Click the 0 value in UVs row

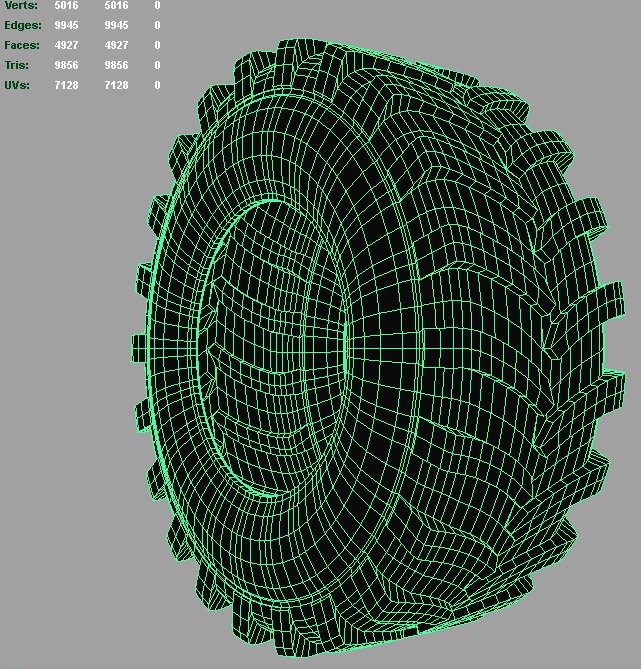pos(157,85)
